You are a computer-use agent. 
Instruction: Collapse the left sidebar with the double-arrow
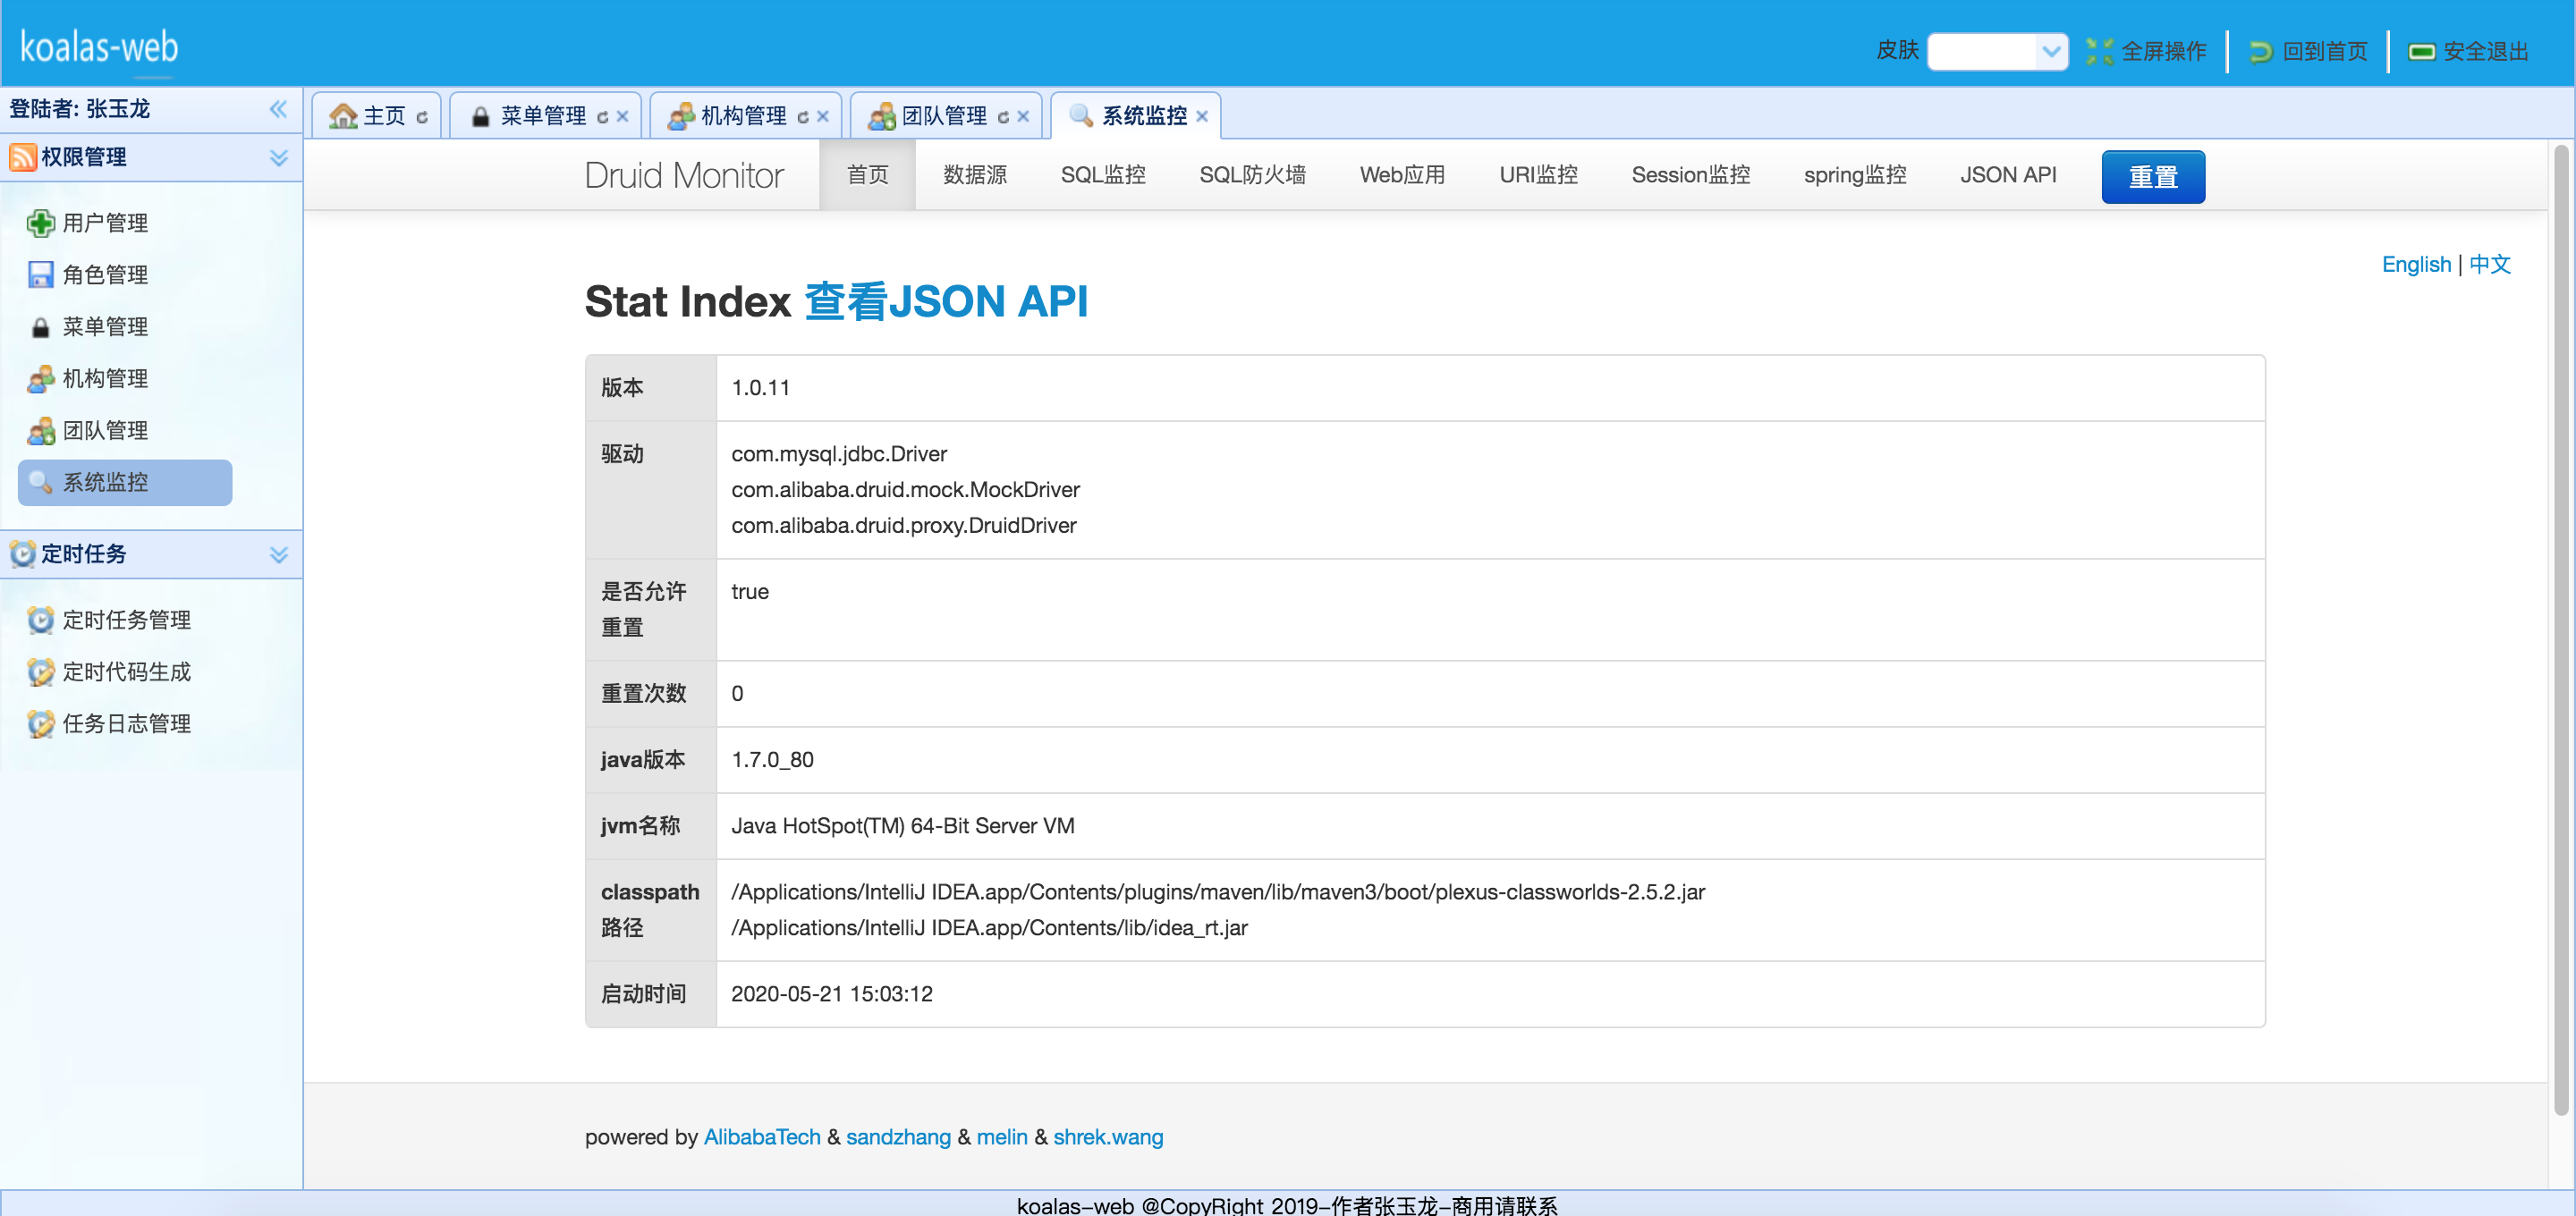click(x=278, y=109)
